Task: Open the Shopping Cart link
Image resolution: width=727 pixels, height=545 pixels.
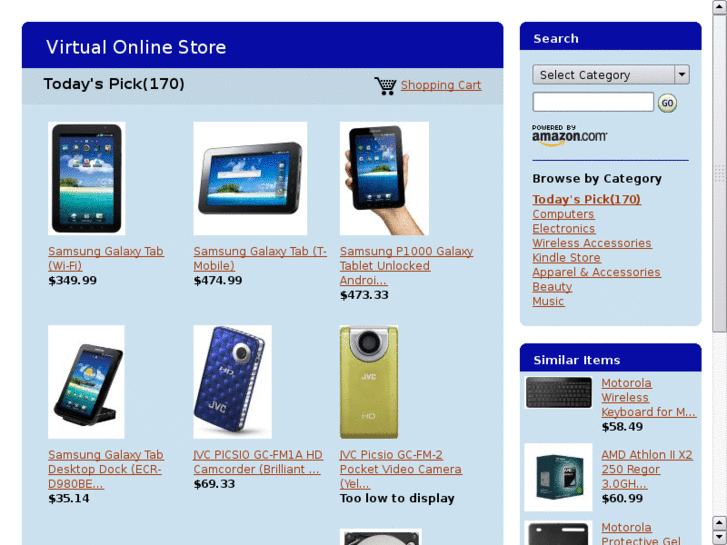Action: pyautogui.click(x=441, y=85)
